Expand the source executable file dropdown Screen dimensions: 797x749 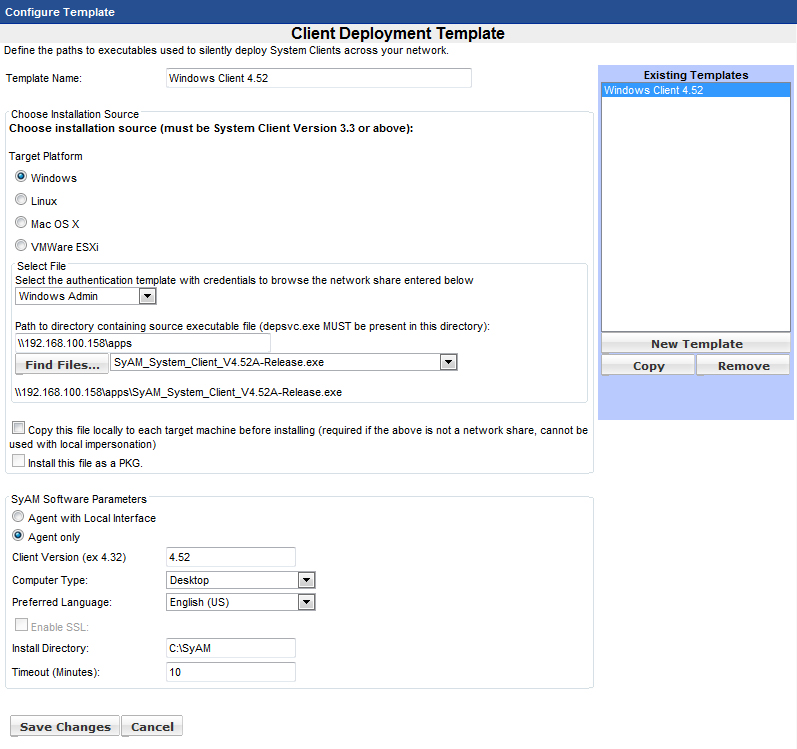(283, 363)
